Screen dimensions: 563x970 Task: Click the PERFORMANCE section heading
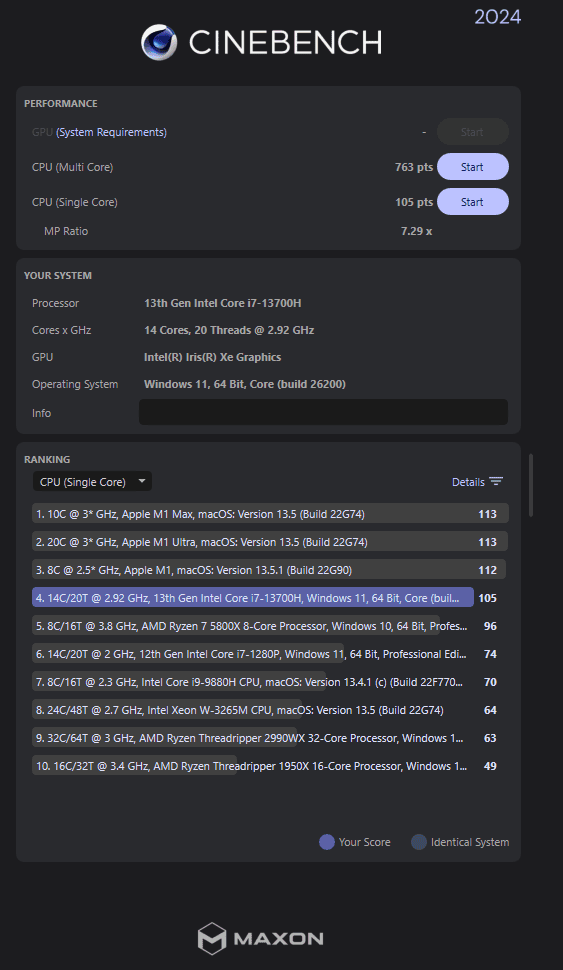tap(61, 103)
